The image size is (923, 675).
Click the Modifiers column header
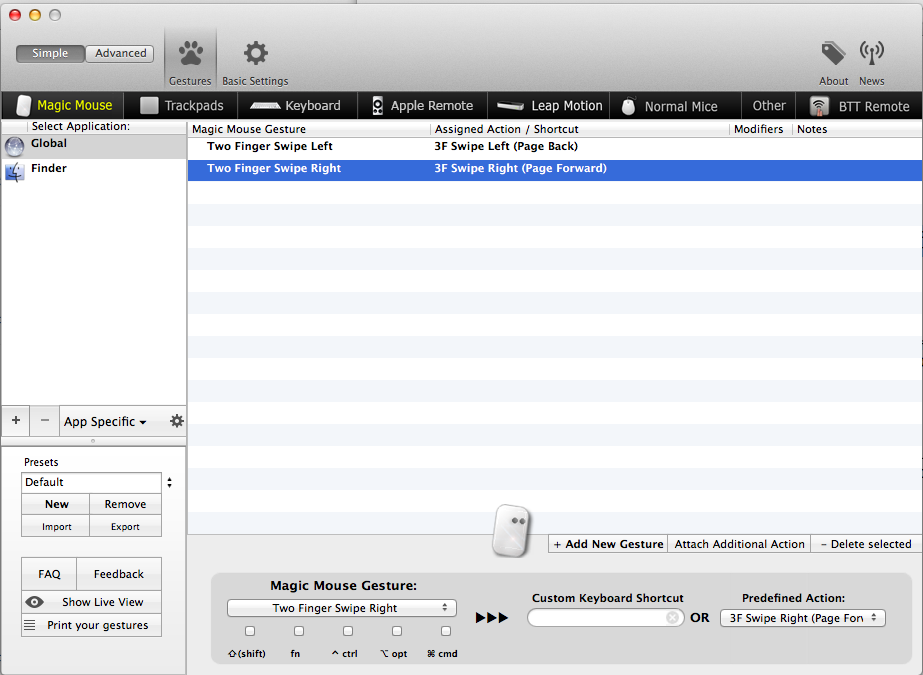click(761, 129)
